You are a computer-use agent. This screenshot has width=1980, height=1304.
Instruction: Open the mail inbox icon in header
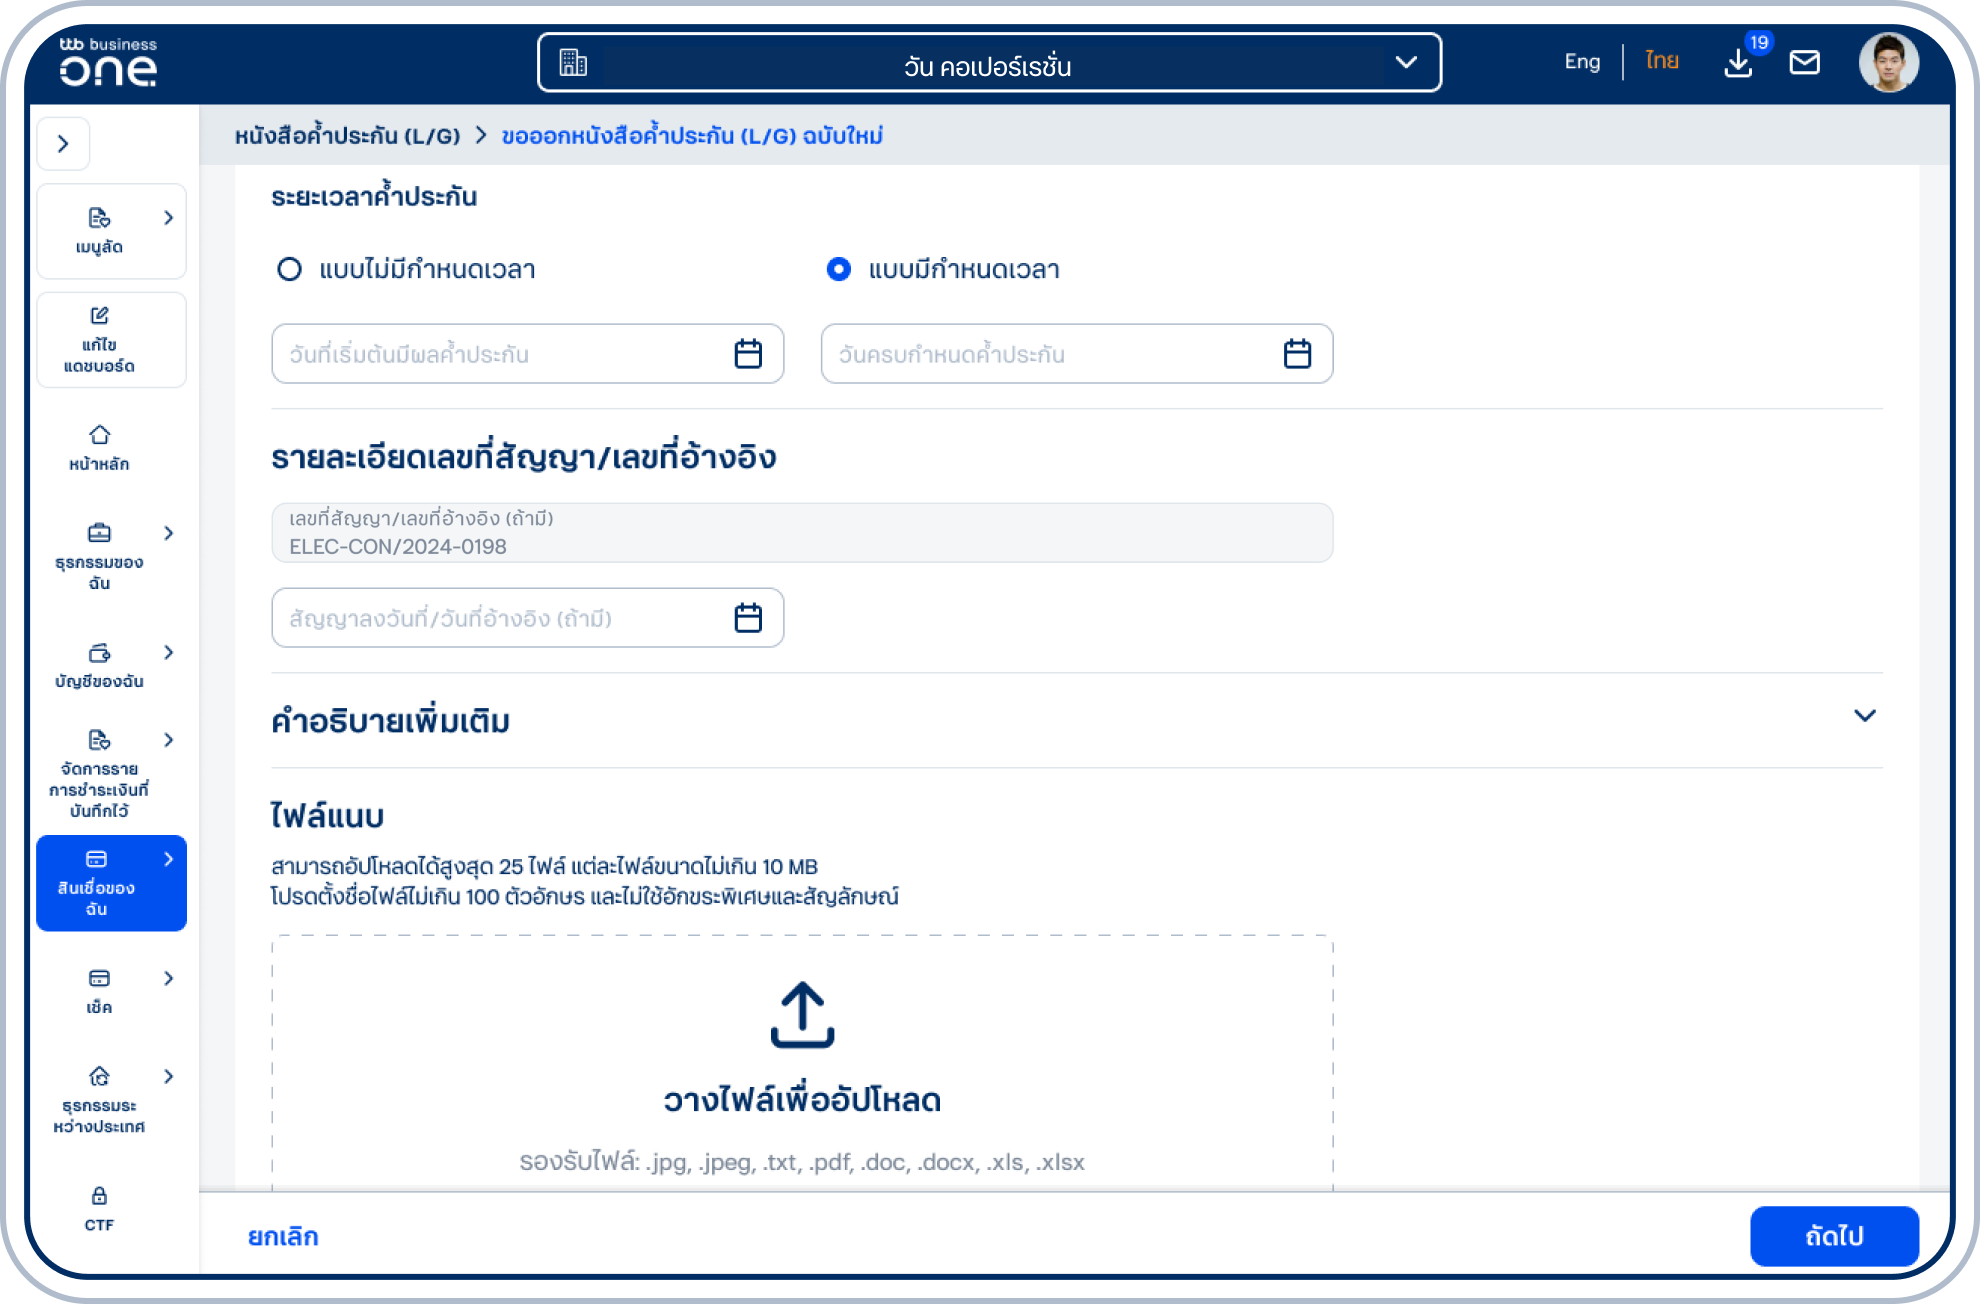(x=1806, y=63)
